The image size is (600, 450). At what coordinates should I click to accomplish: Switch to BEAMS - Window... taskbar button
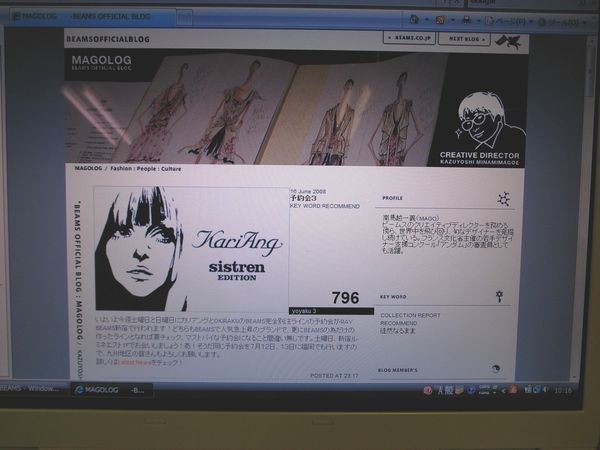click(x=31, y=389)
